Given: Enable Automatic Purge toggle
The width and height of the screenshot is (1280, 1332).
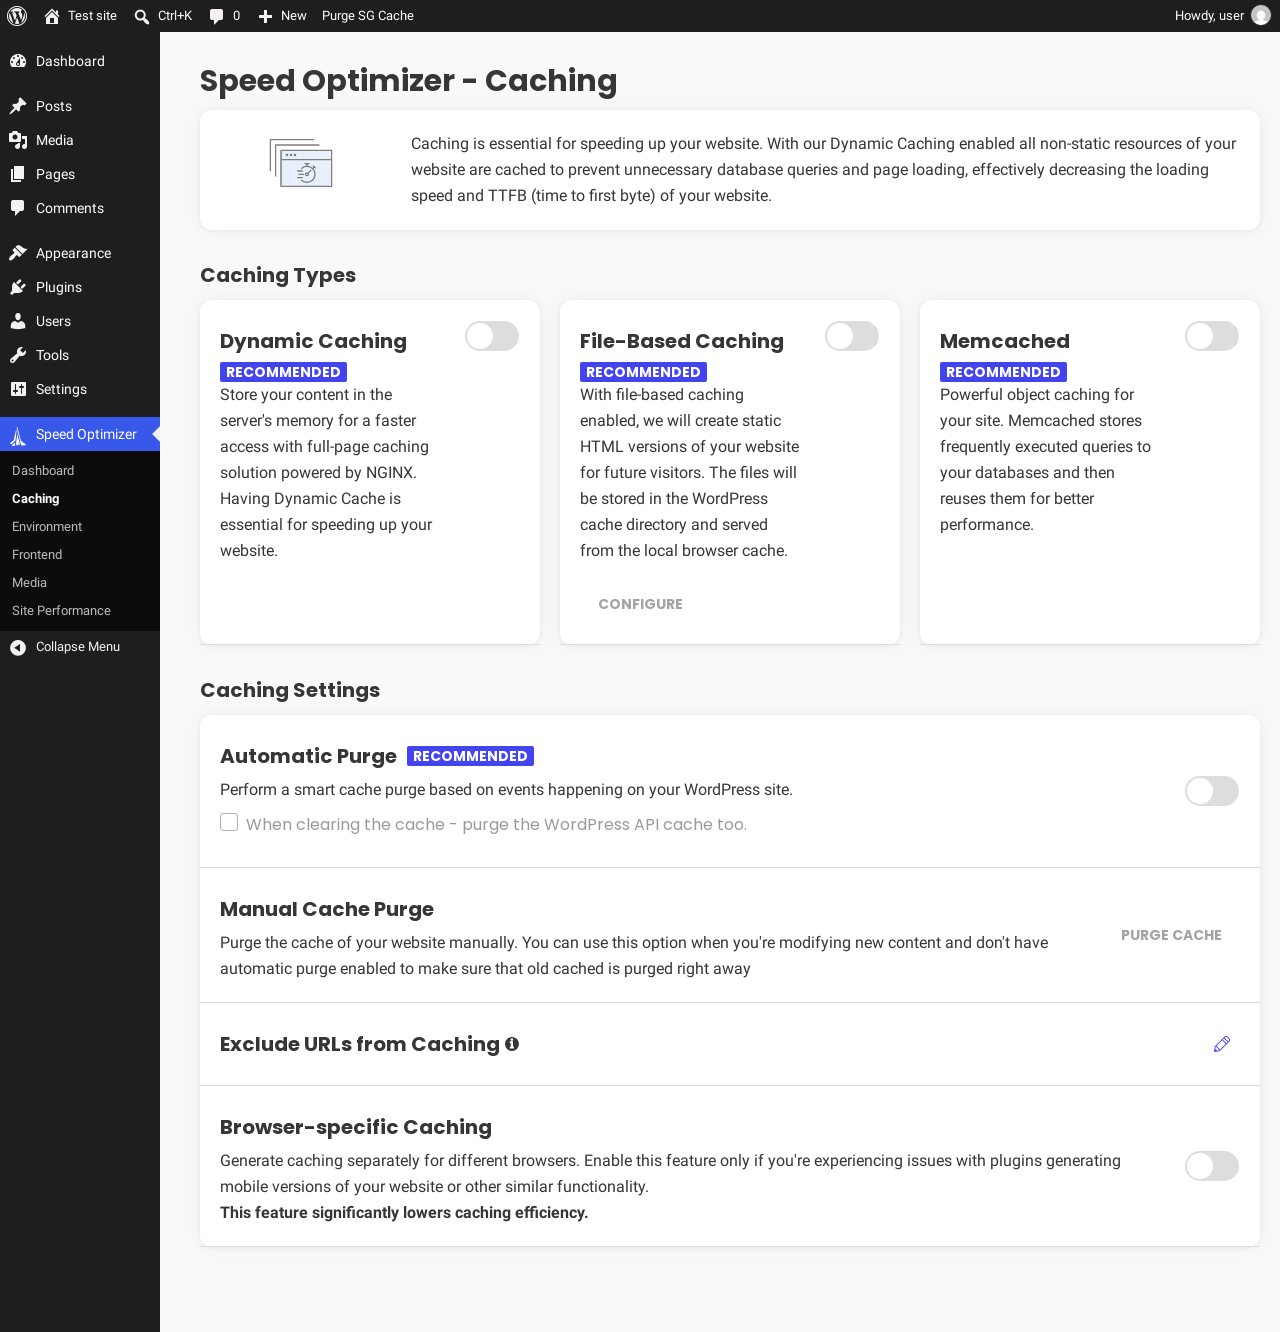Looking at the screenshot, I should tap(1212, 791).
